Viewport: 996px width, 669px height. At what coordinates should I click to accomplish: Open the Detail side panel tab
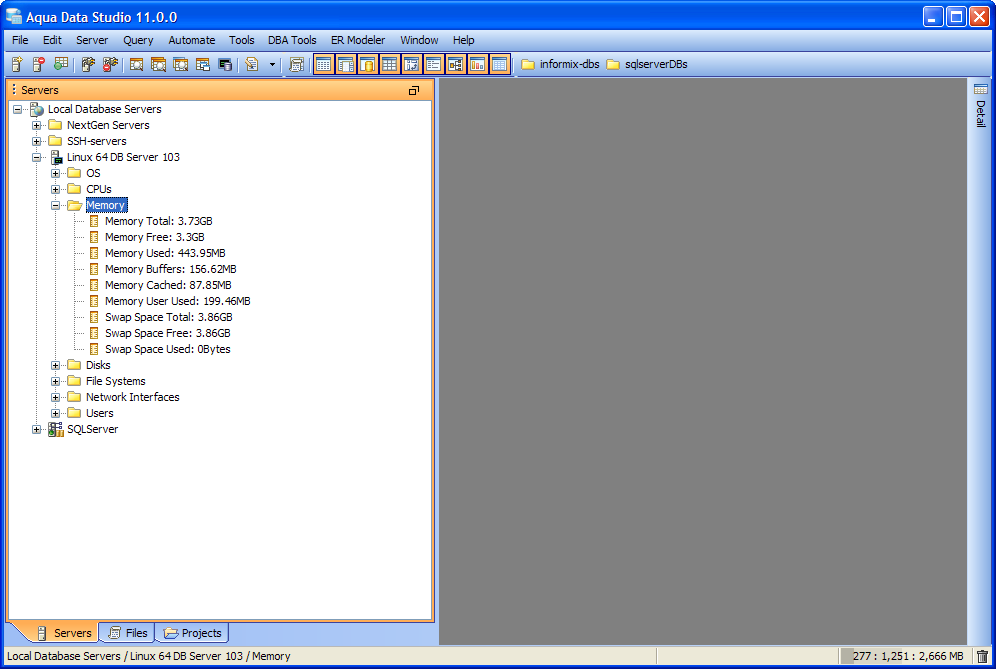pos(981,105)
